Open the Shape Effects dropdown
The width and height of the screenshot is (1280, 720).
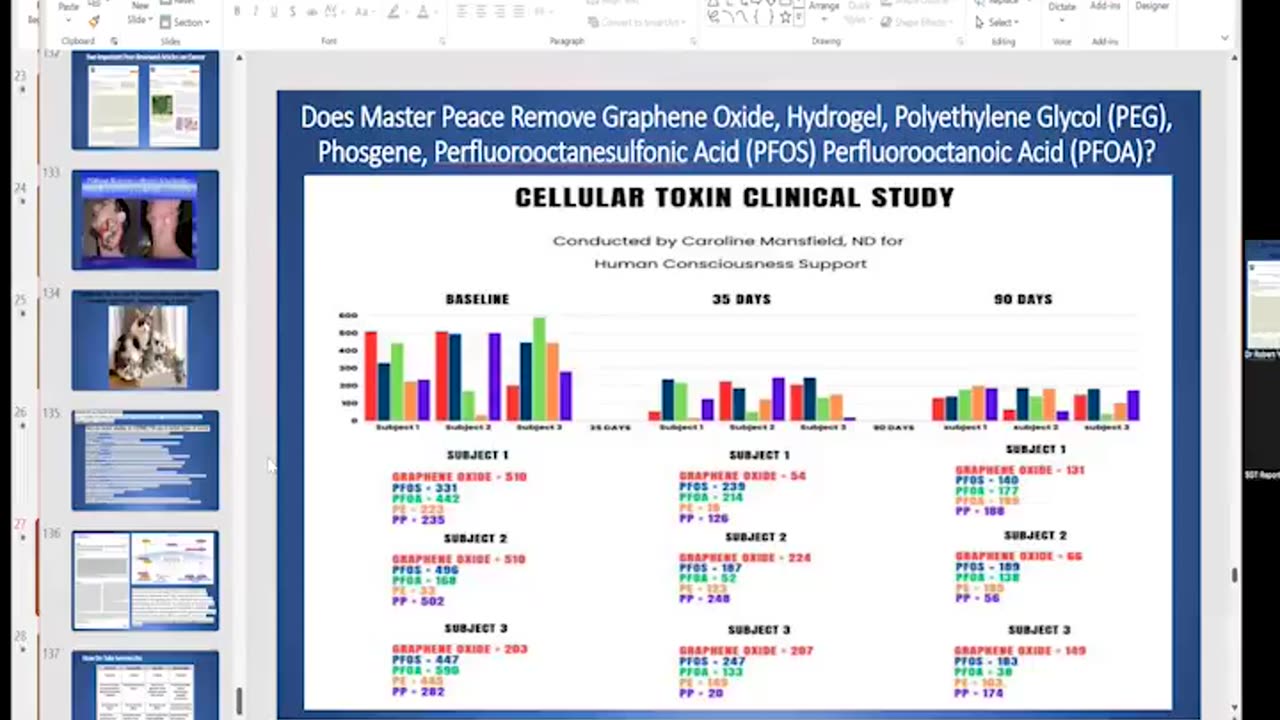[917, 22]
